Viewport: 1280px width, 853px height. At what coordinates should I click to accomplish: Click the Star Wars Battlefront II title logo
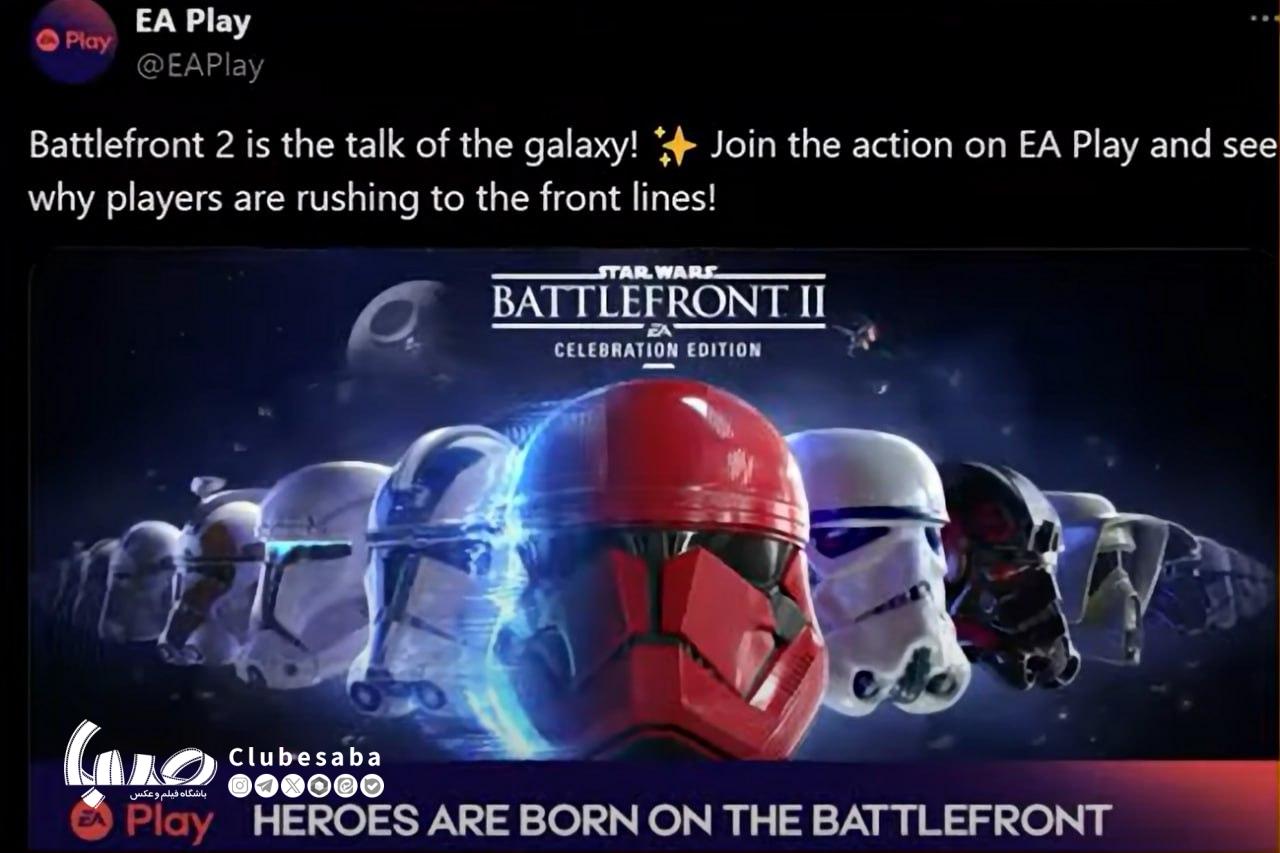coord(658,311)
